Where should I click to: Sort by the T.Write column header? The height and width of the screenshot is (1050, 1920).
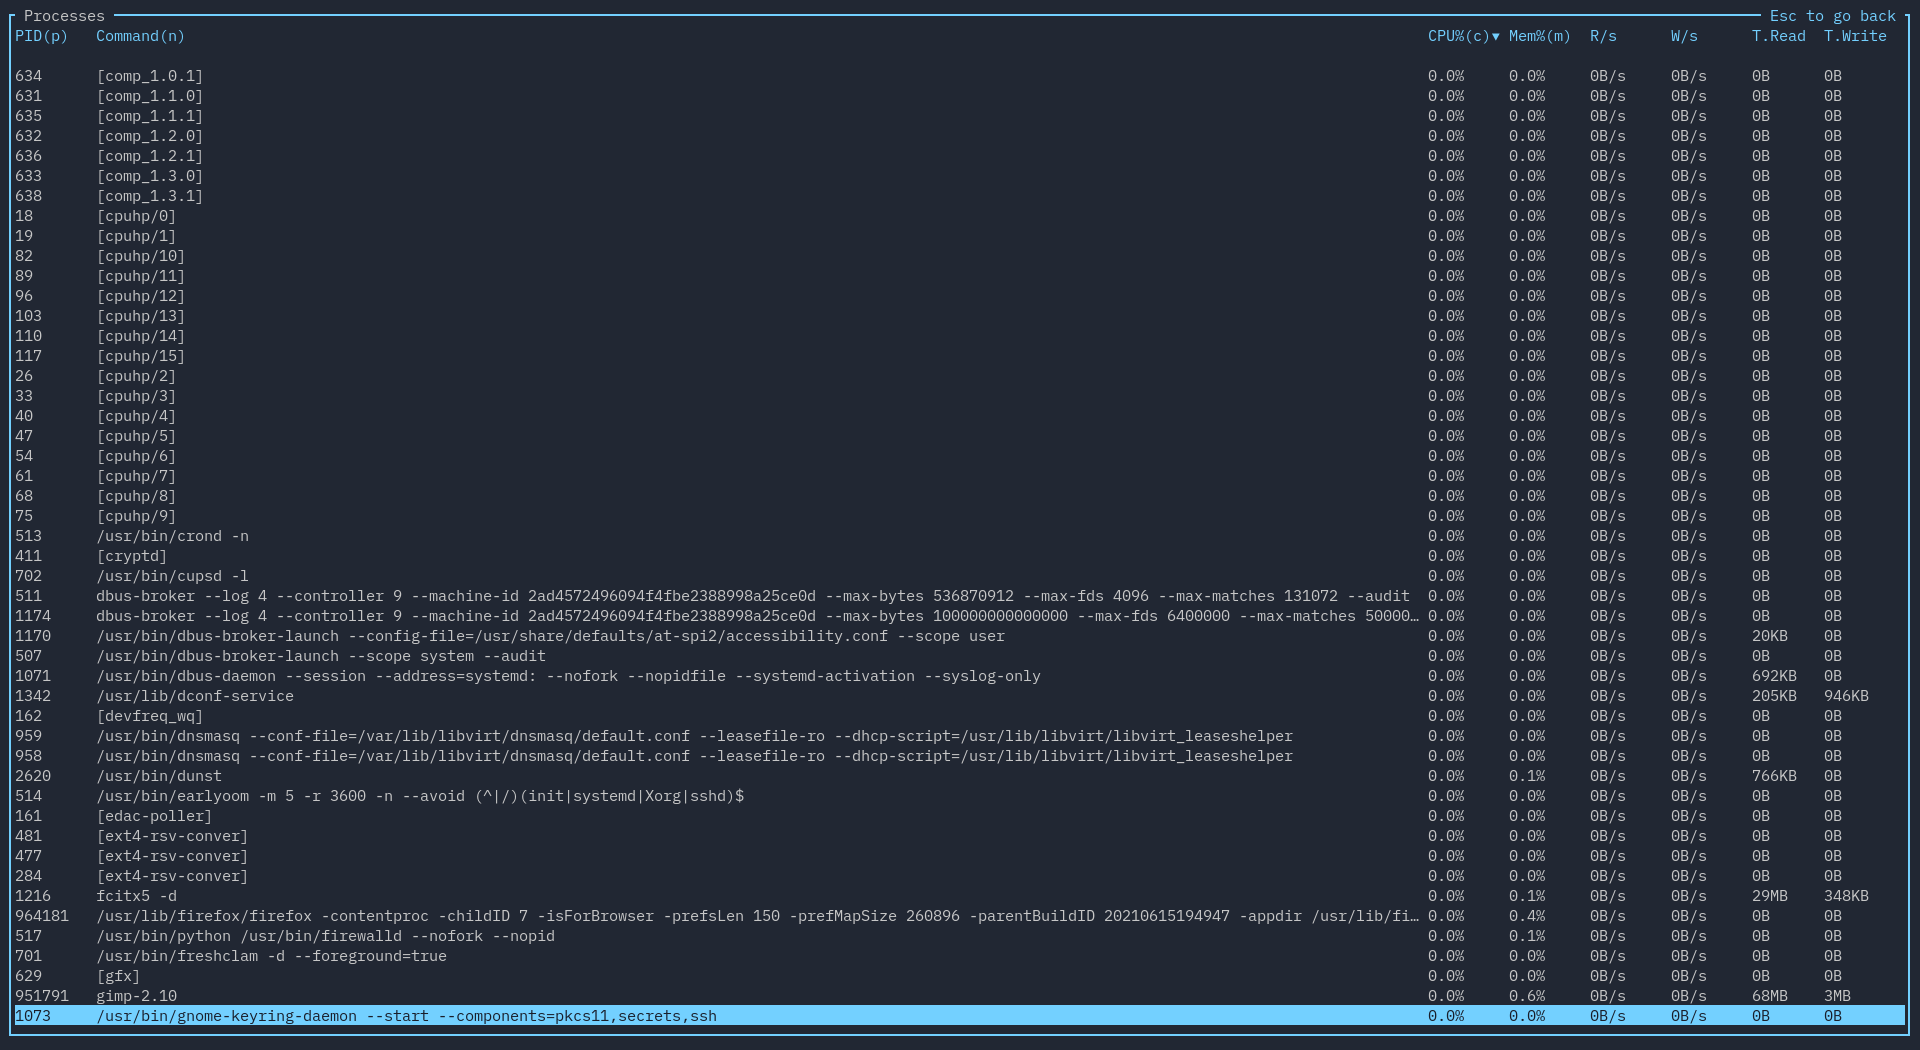tap(1855, 36)
